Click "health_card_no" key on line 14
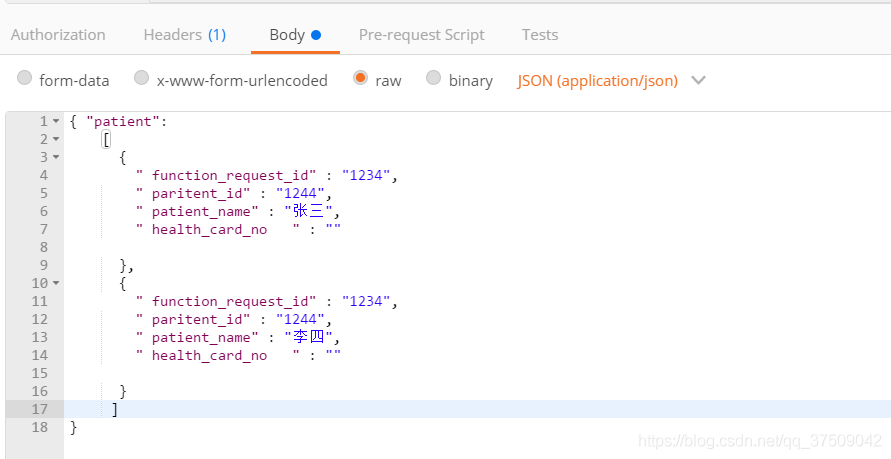The image size is (891, 459). pos(218,356)
